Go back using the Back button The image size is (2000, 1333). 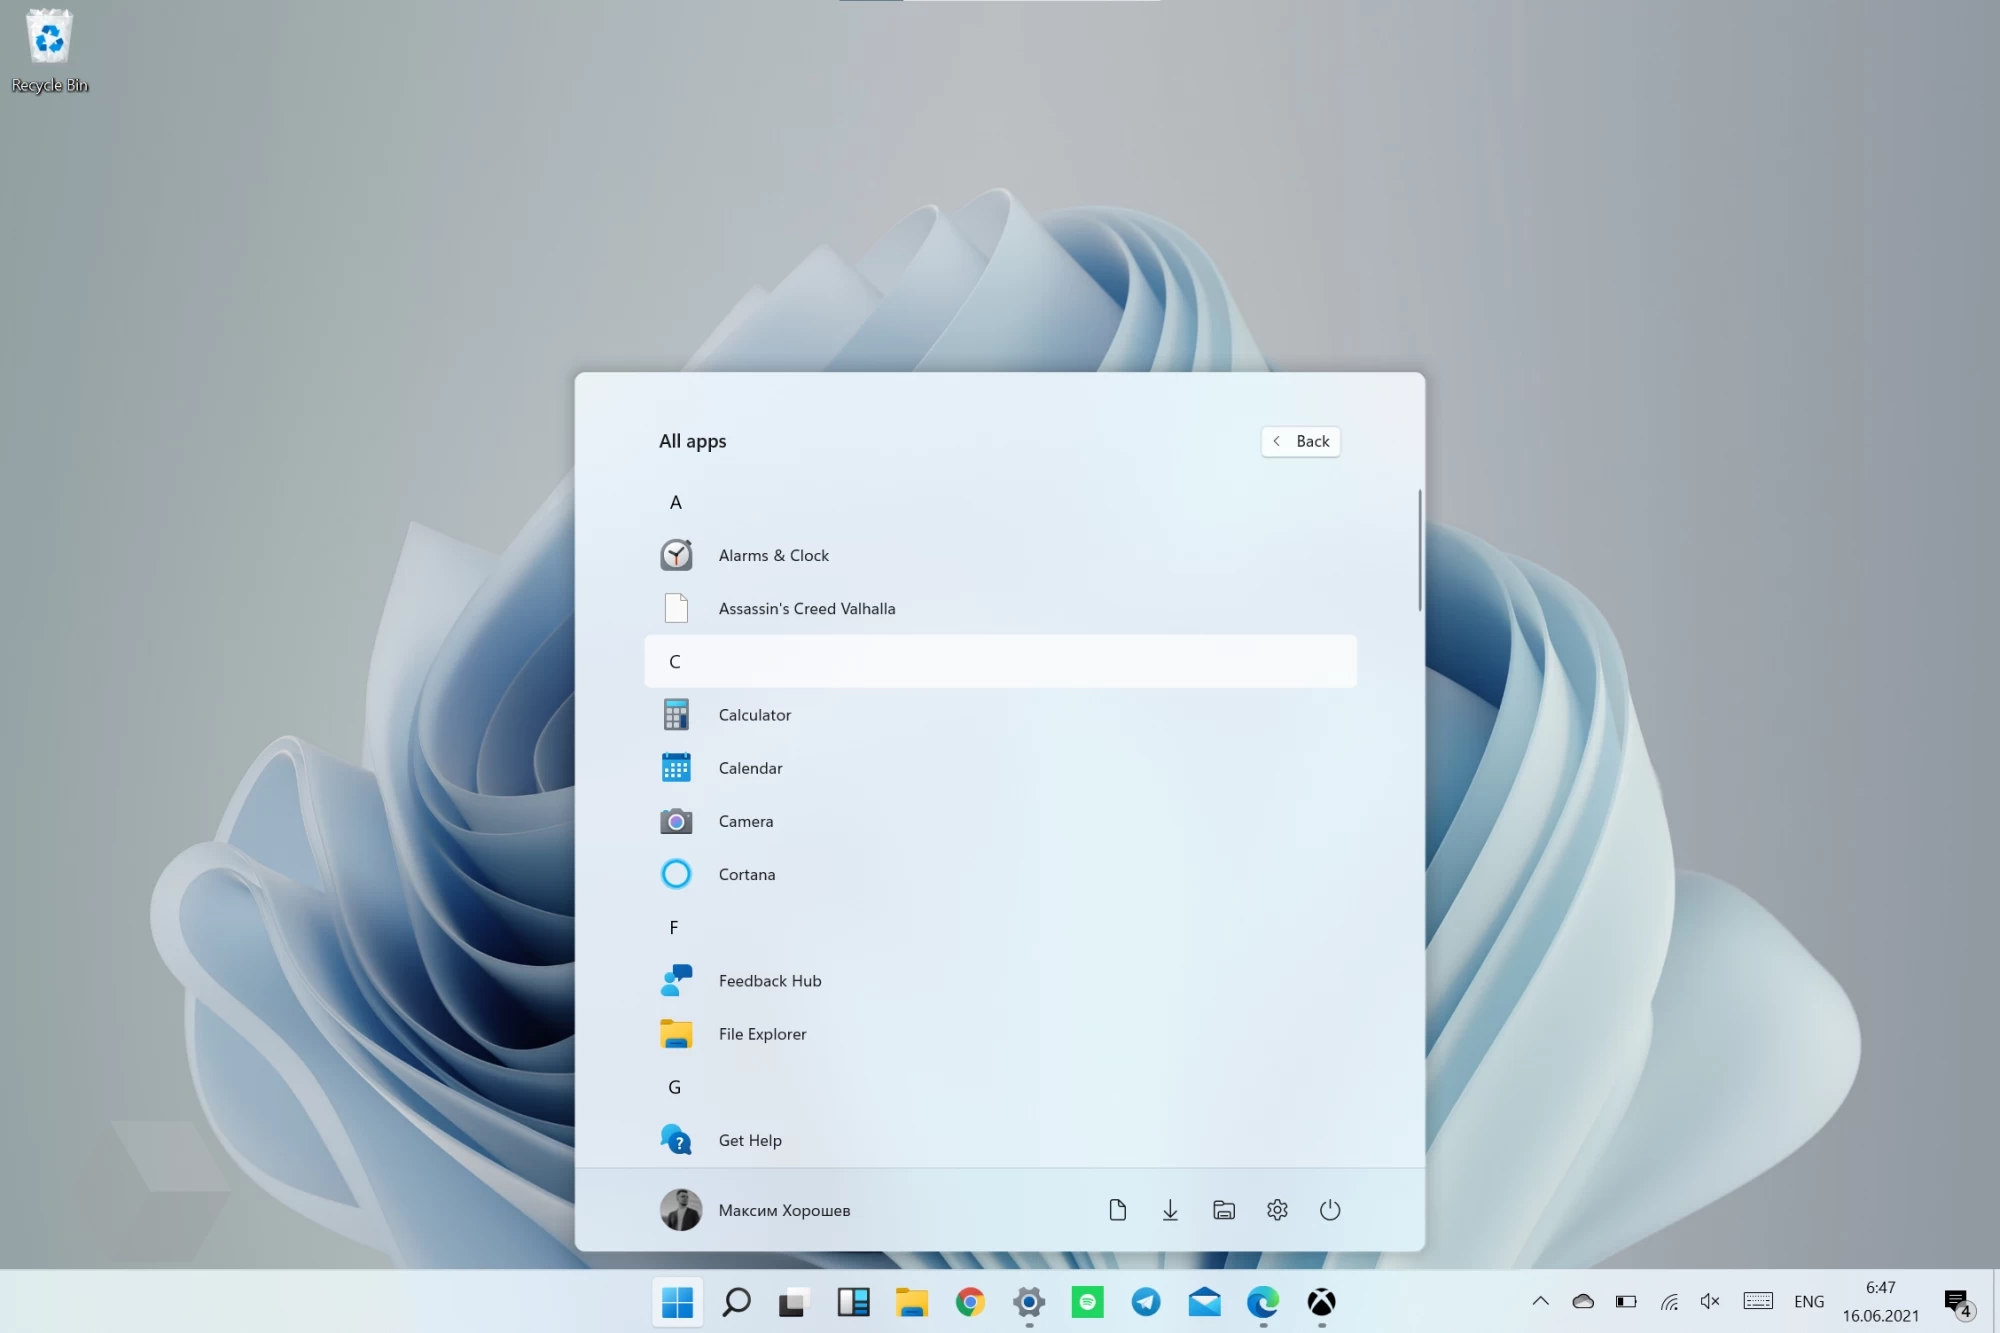(1301, 441)
